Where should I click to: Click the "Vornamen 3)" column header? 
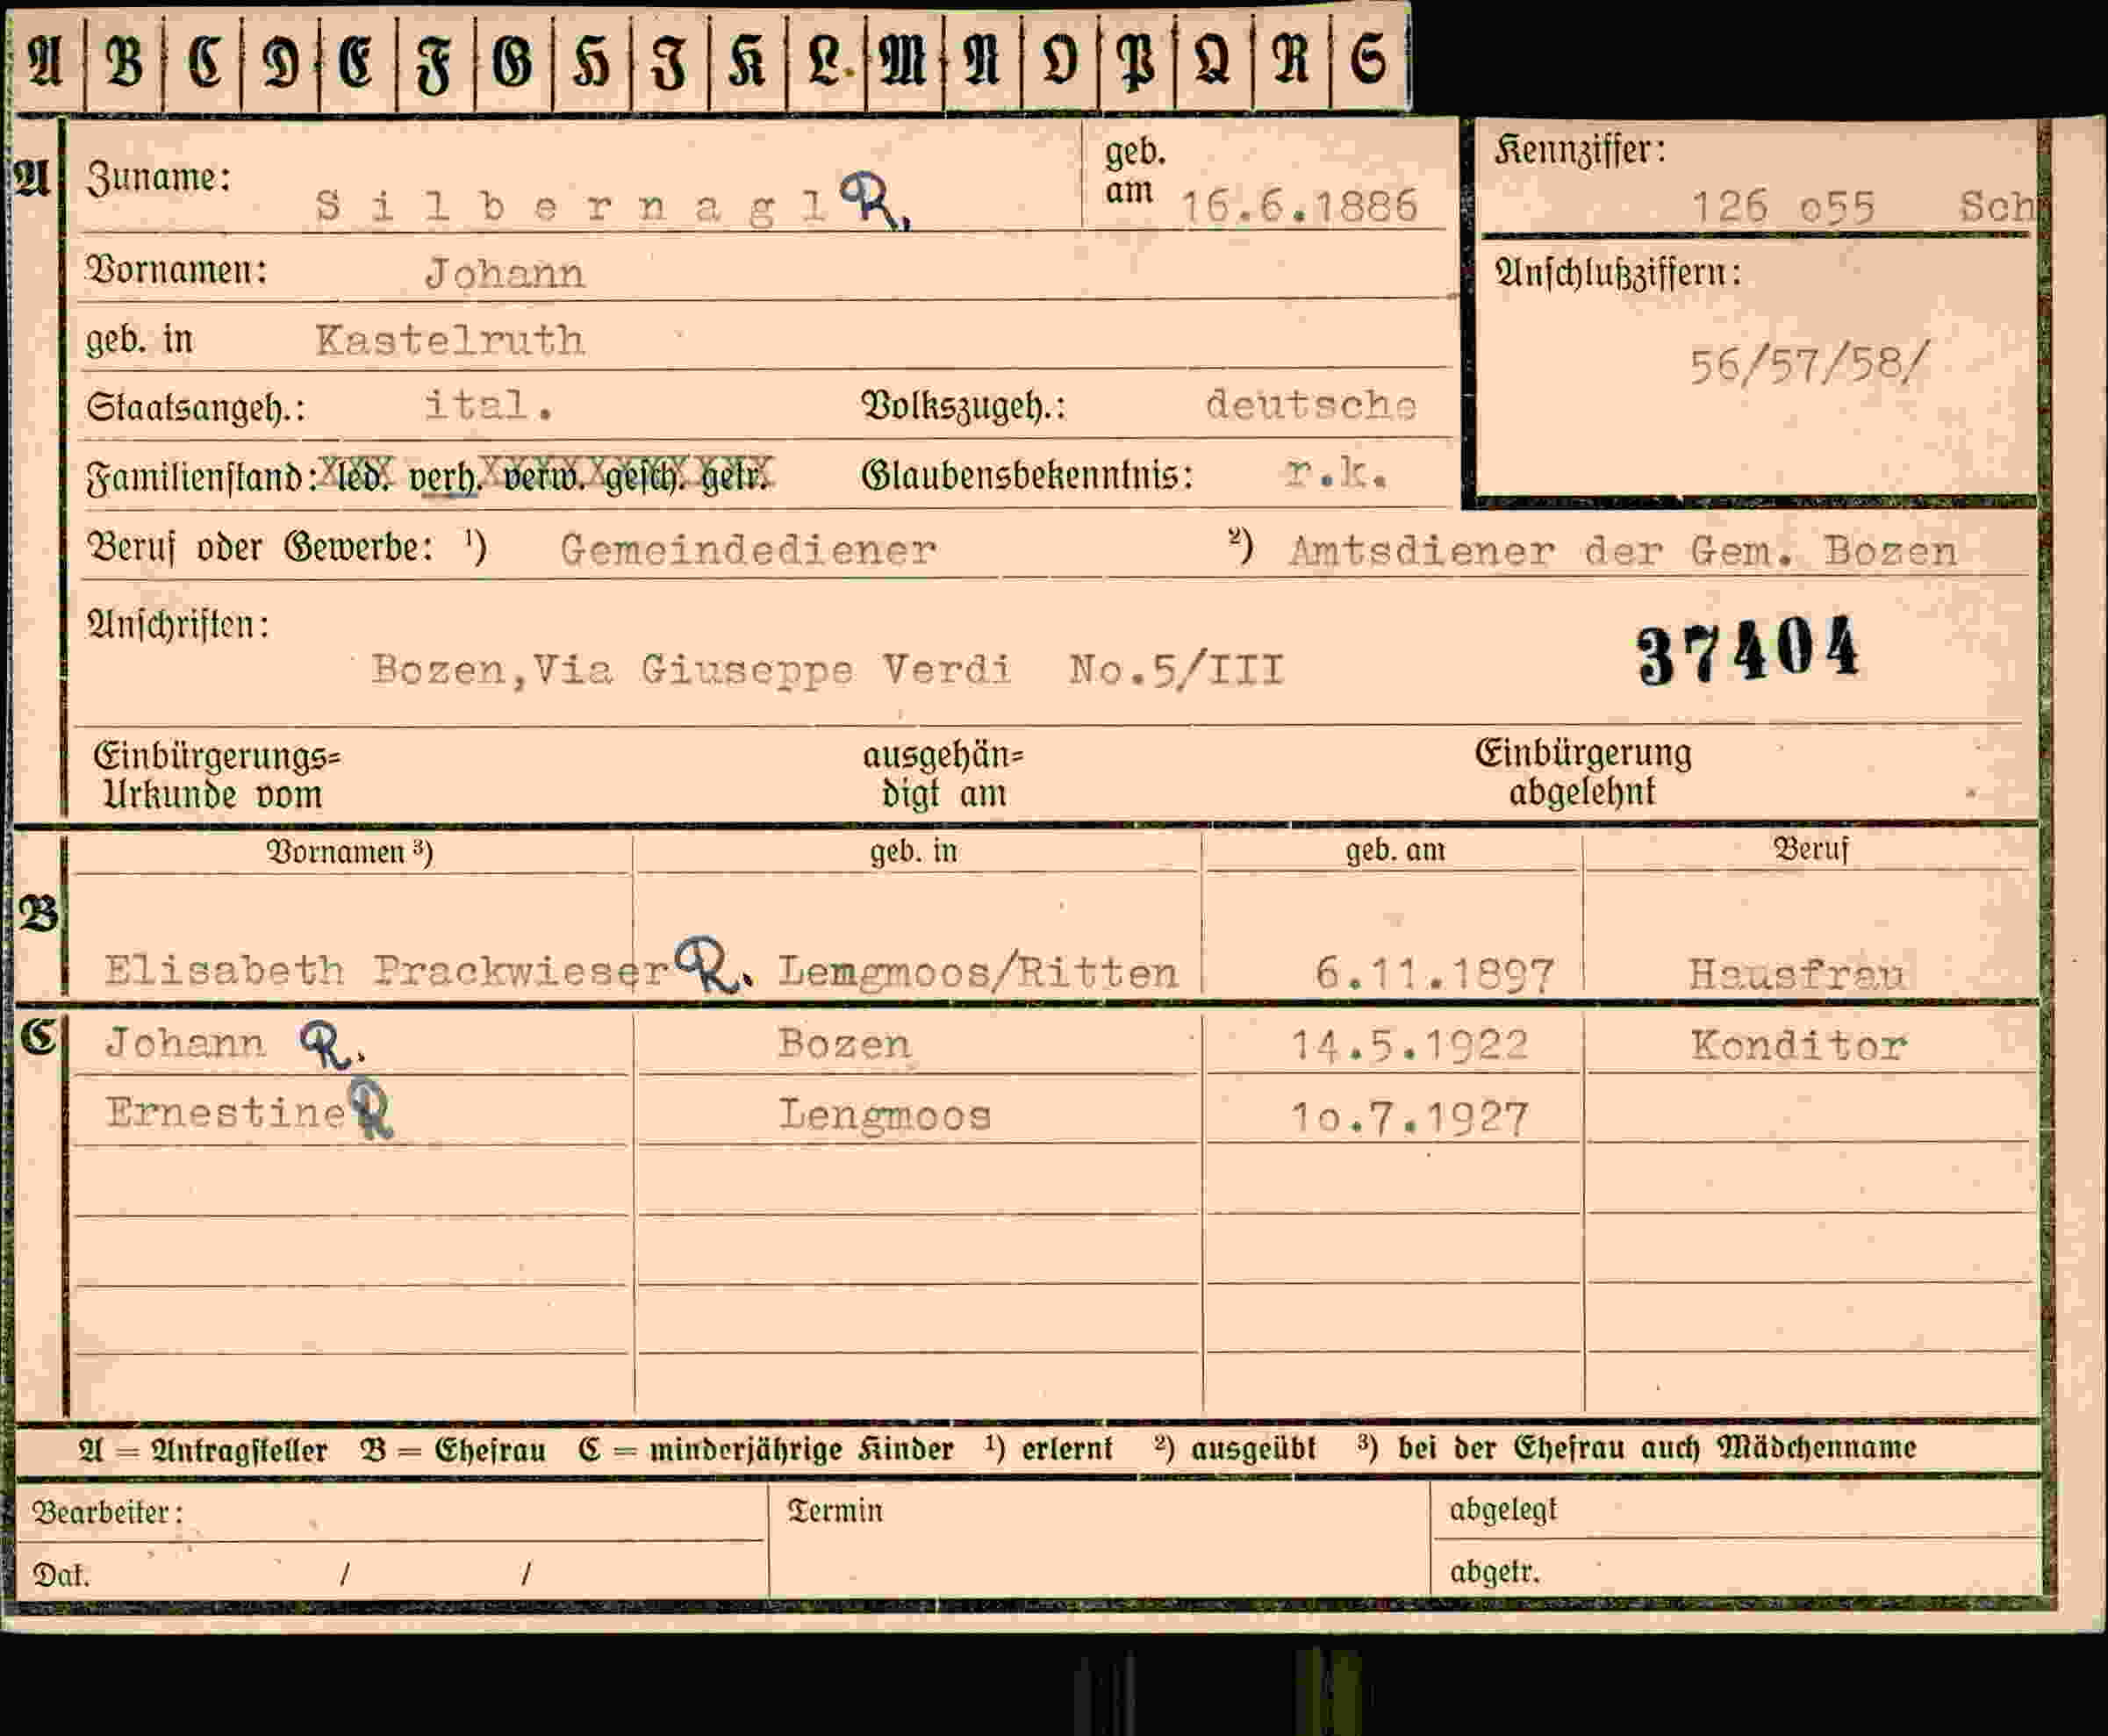(349, 851)
